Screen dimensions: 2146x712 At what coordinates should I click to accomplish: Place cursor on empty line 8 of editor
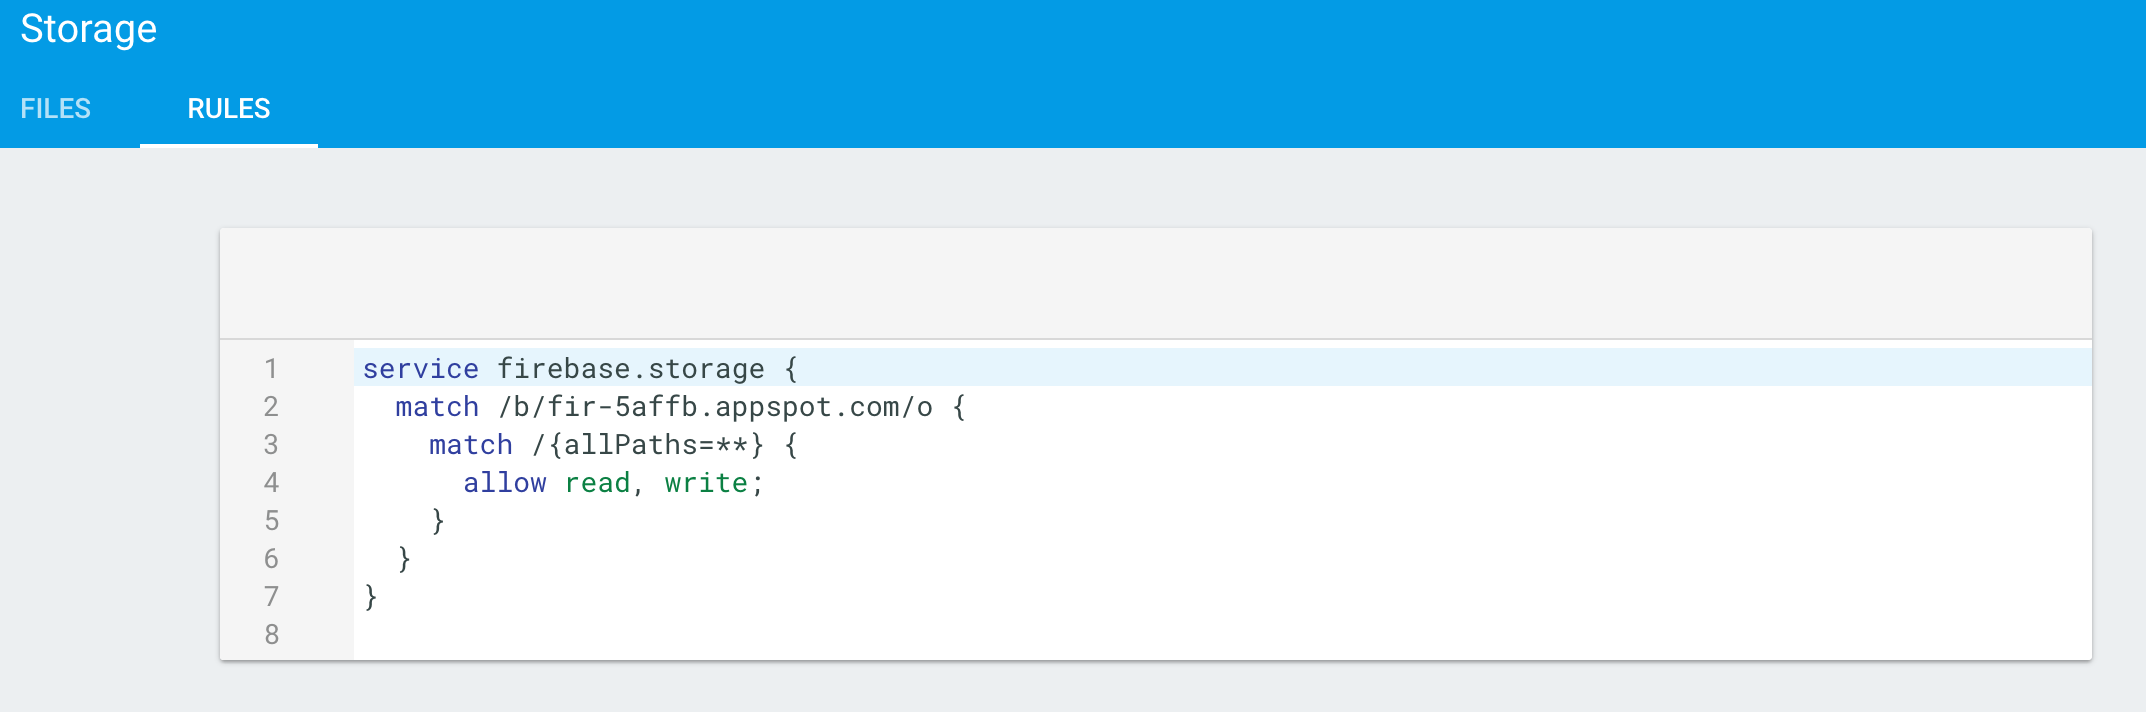1222,635
